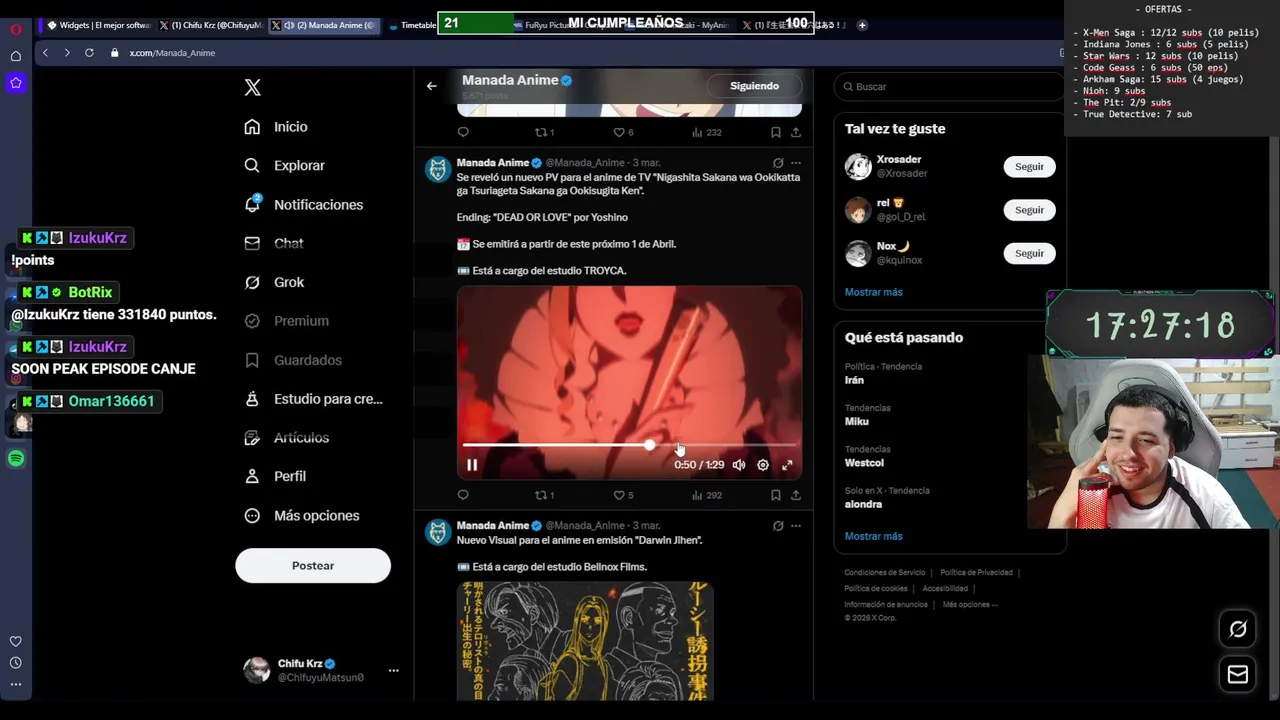View stats showing 292 views
The width and height of the screenshot is (1280, 720).
click(706, 495)
